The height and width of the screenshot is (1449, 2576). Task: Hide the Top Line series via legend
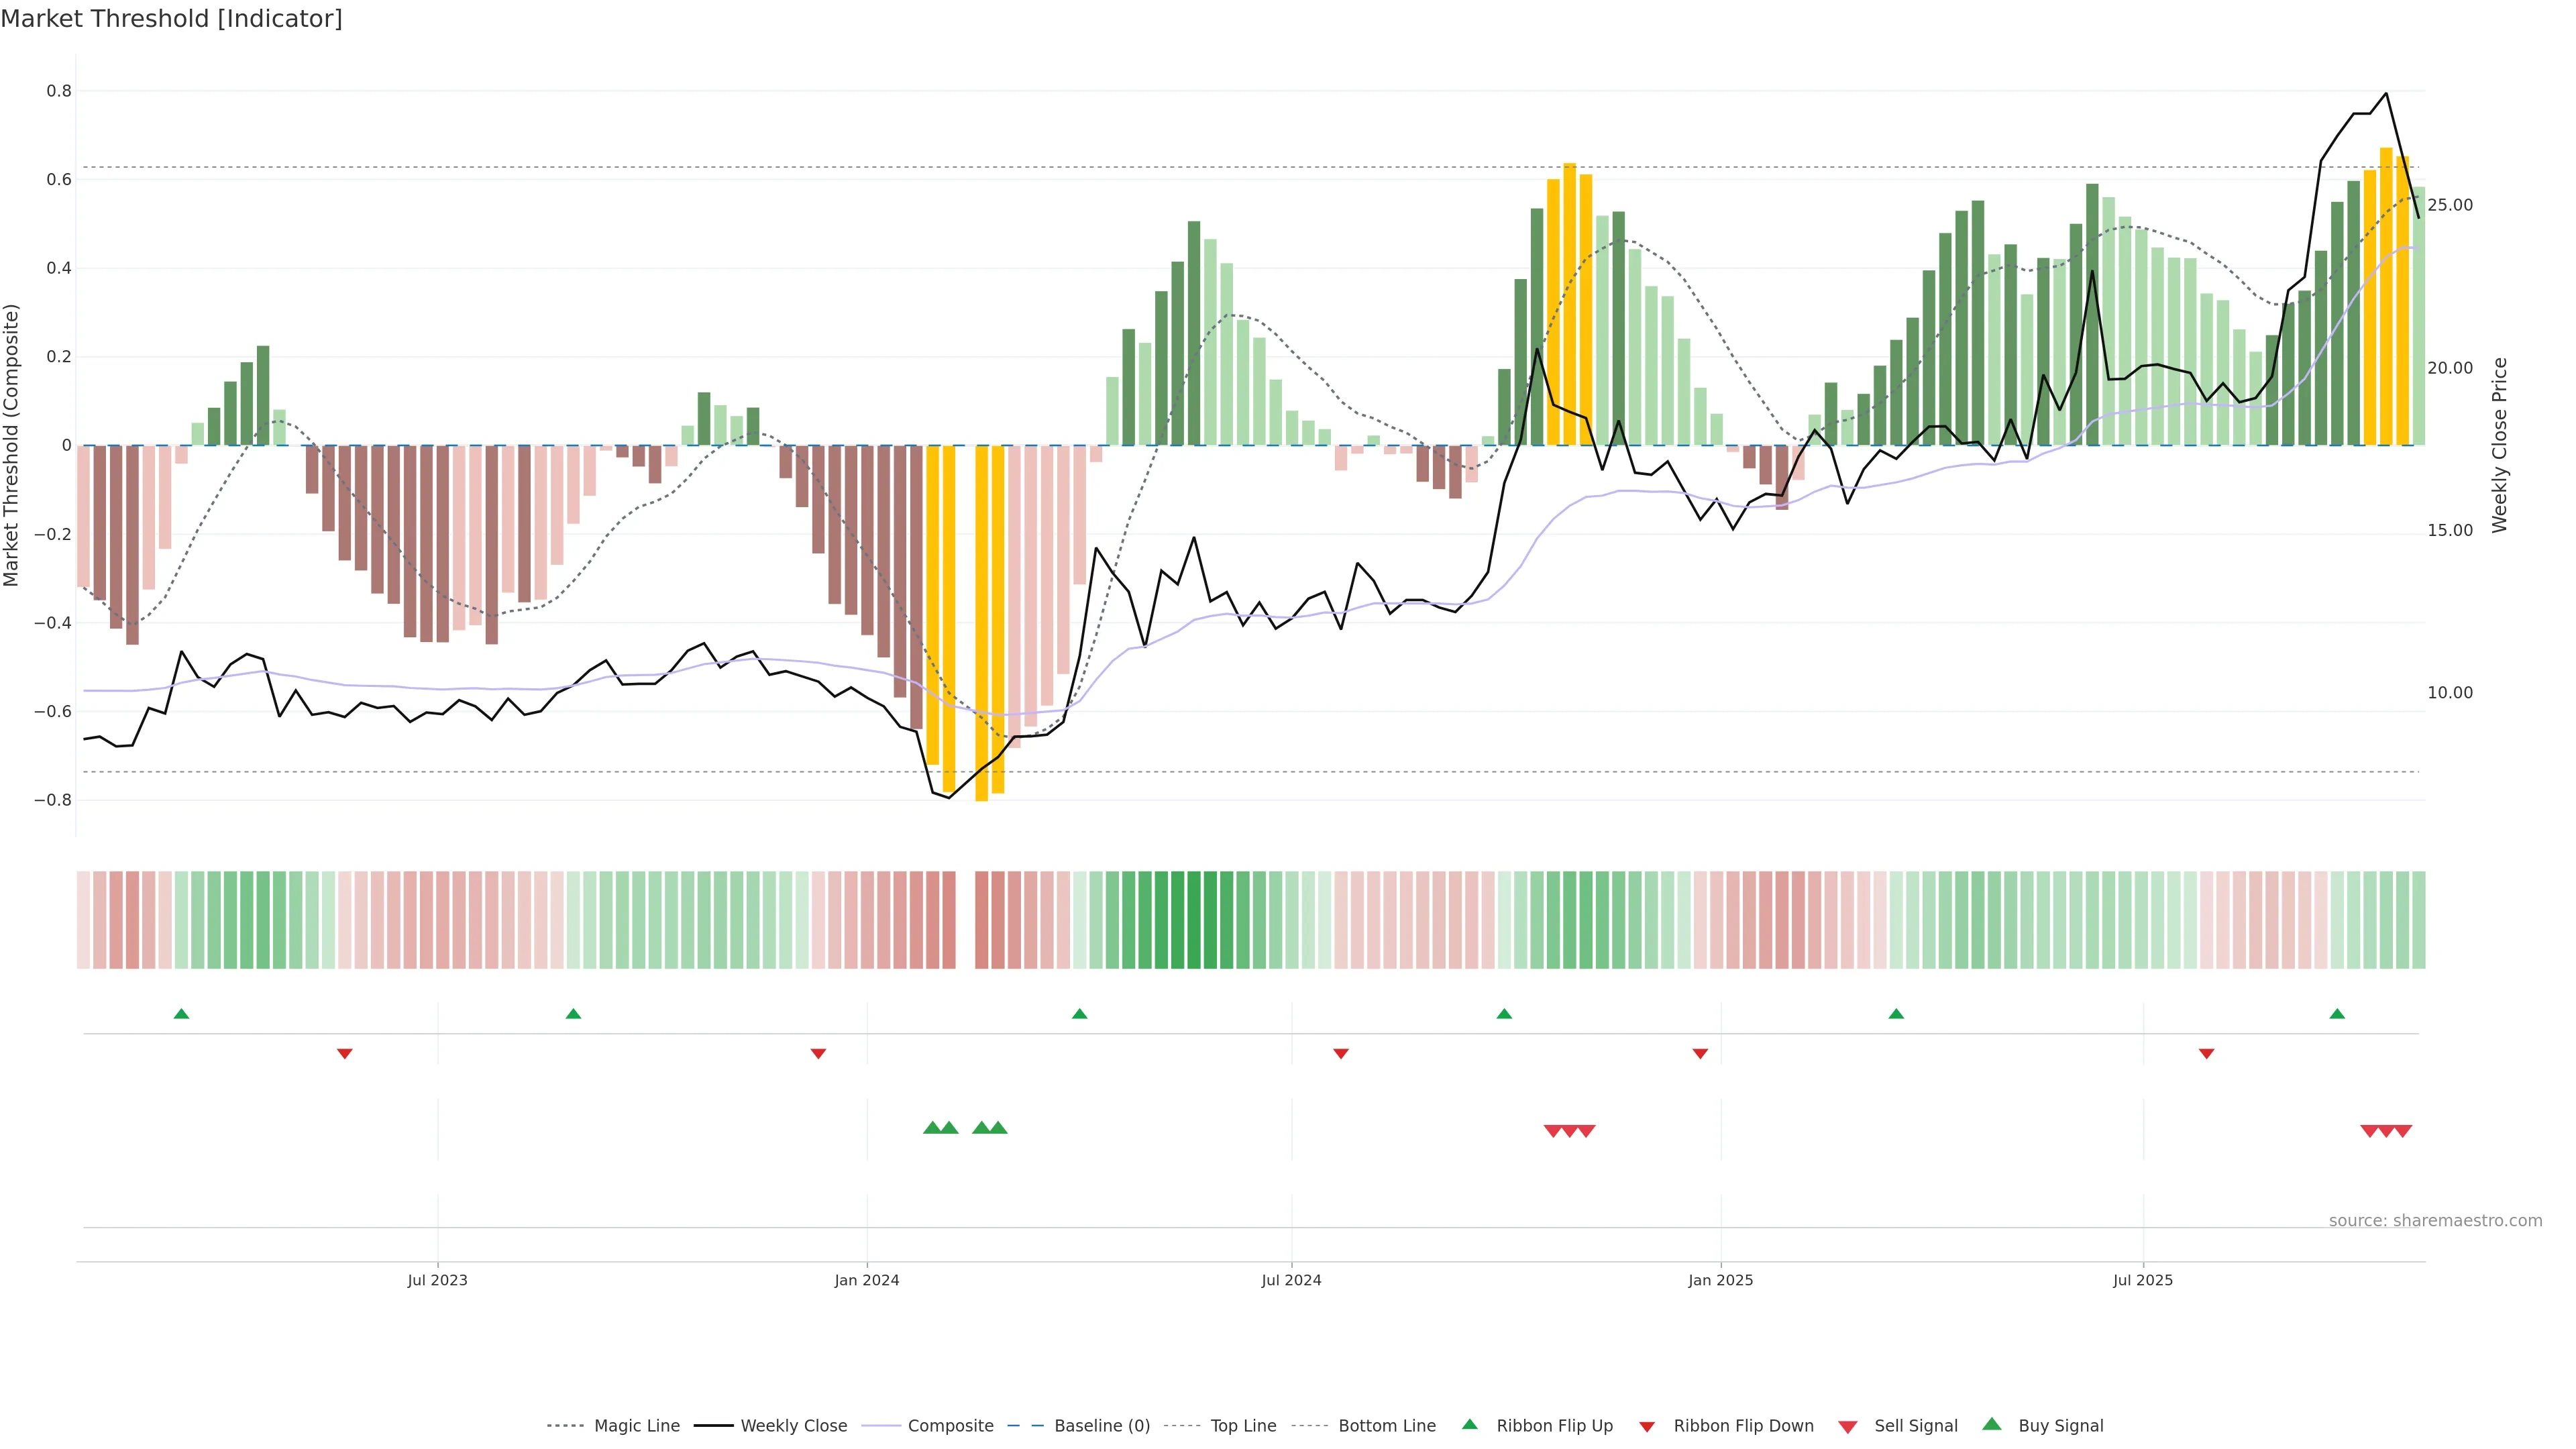coord(1243,1426)
